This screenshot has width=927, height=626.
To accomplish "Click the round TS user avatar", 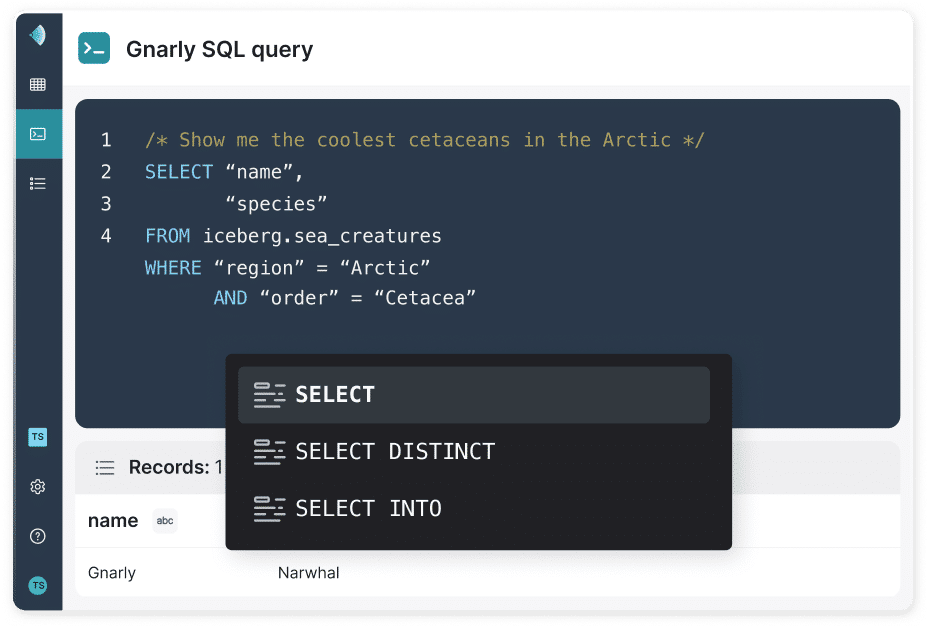I will [x=38, y=585].
